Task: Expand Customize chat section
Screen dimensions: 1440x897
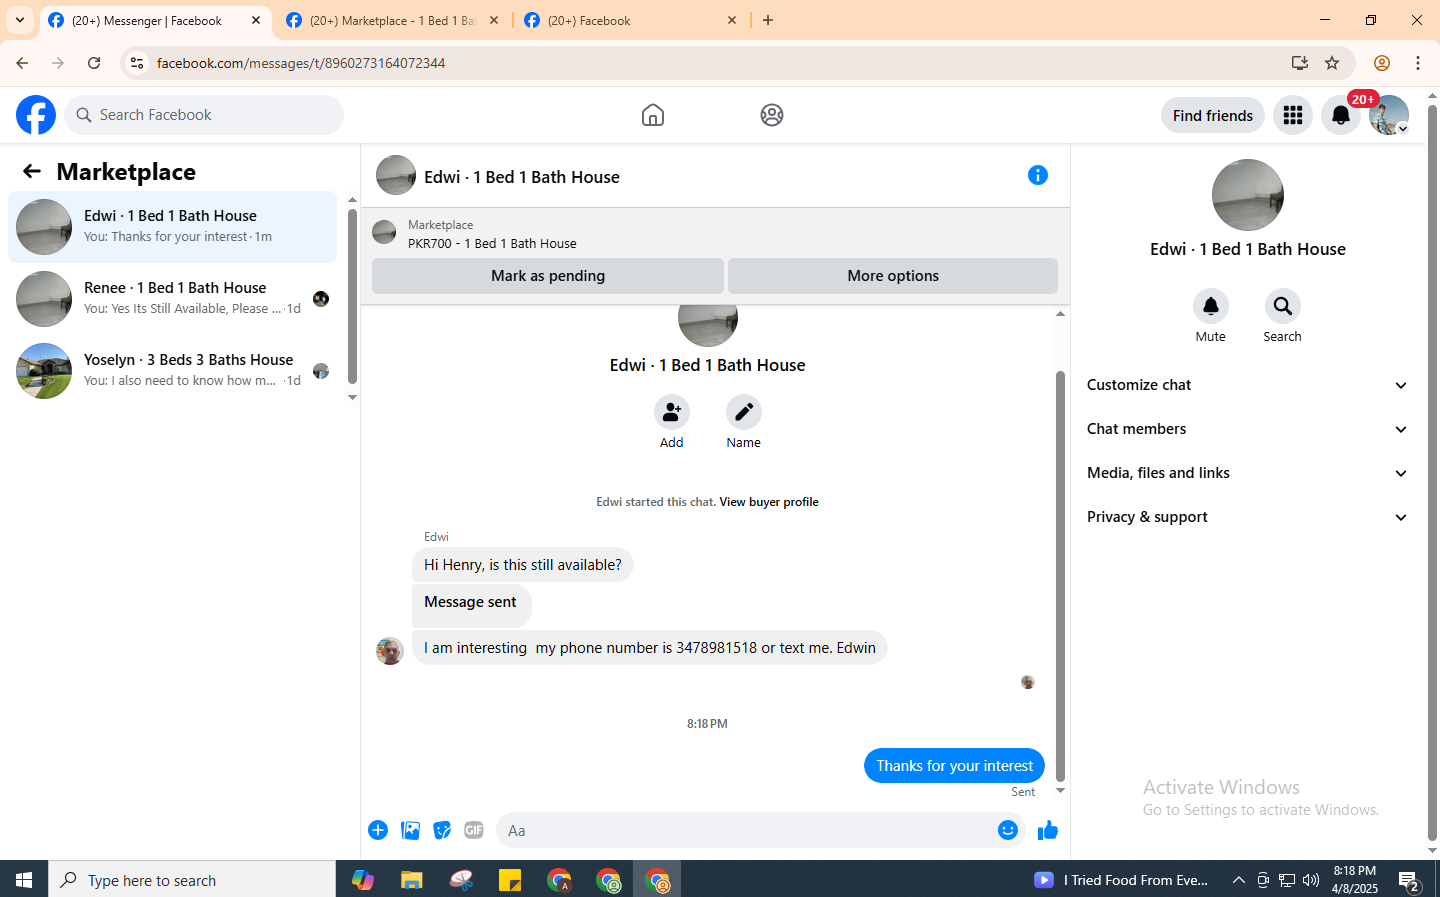Action: pos(1248,385)
